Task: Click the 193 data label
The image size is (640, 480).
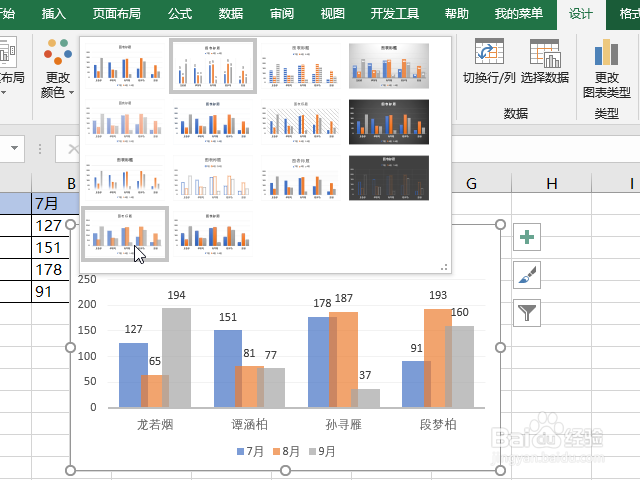Action: point(438,295)
